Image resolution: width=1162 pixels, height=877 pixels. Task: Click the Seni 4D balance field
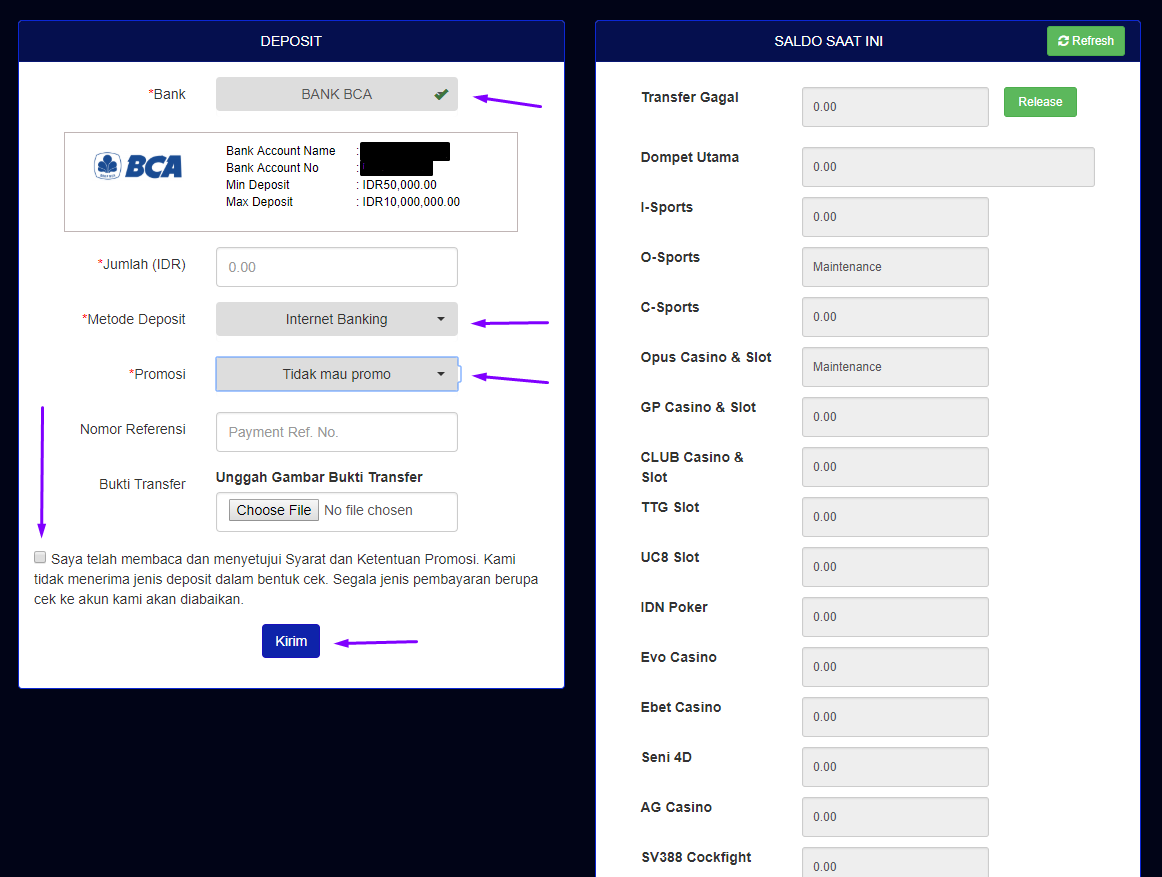(895, 767)
